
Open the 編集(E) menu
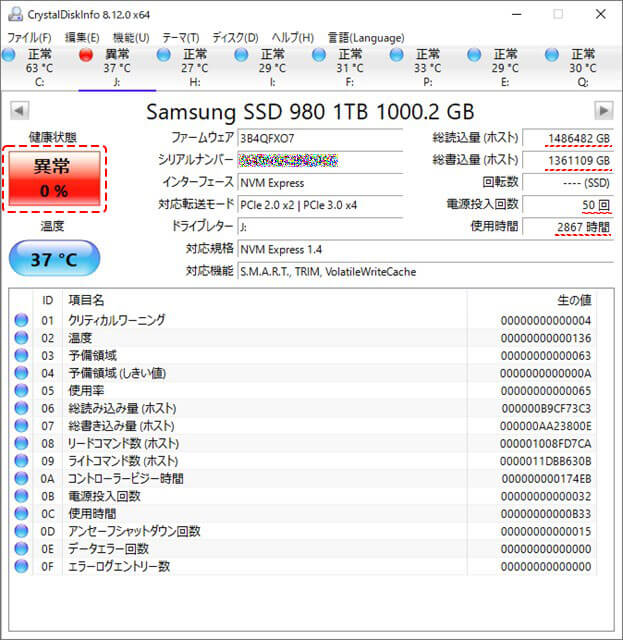click(x=82, y=38)
